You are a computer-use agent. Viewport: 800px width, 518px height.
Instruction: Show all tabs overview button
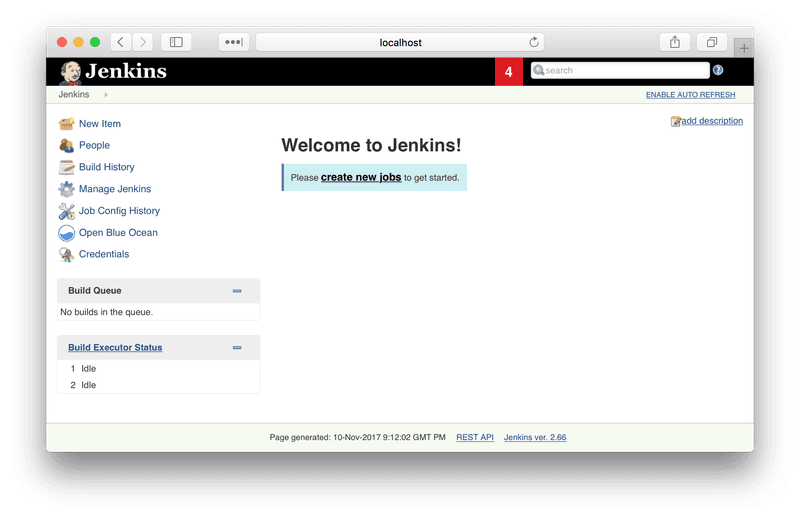tap(712, 42)
